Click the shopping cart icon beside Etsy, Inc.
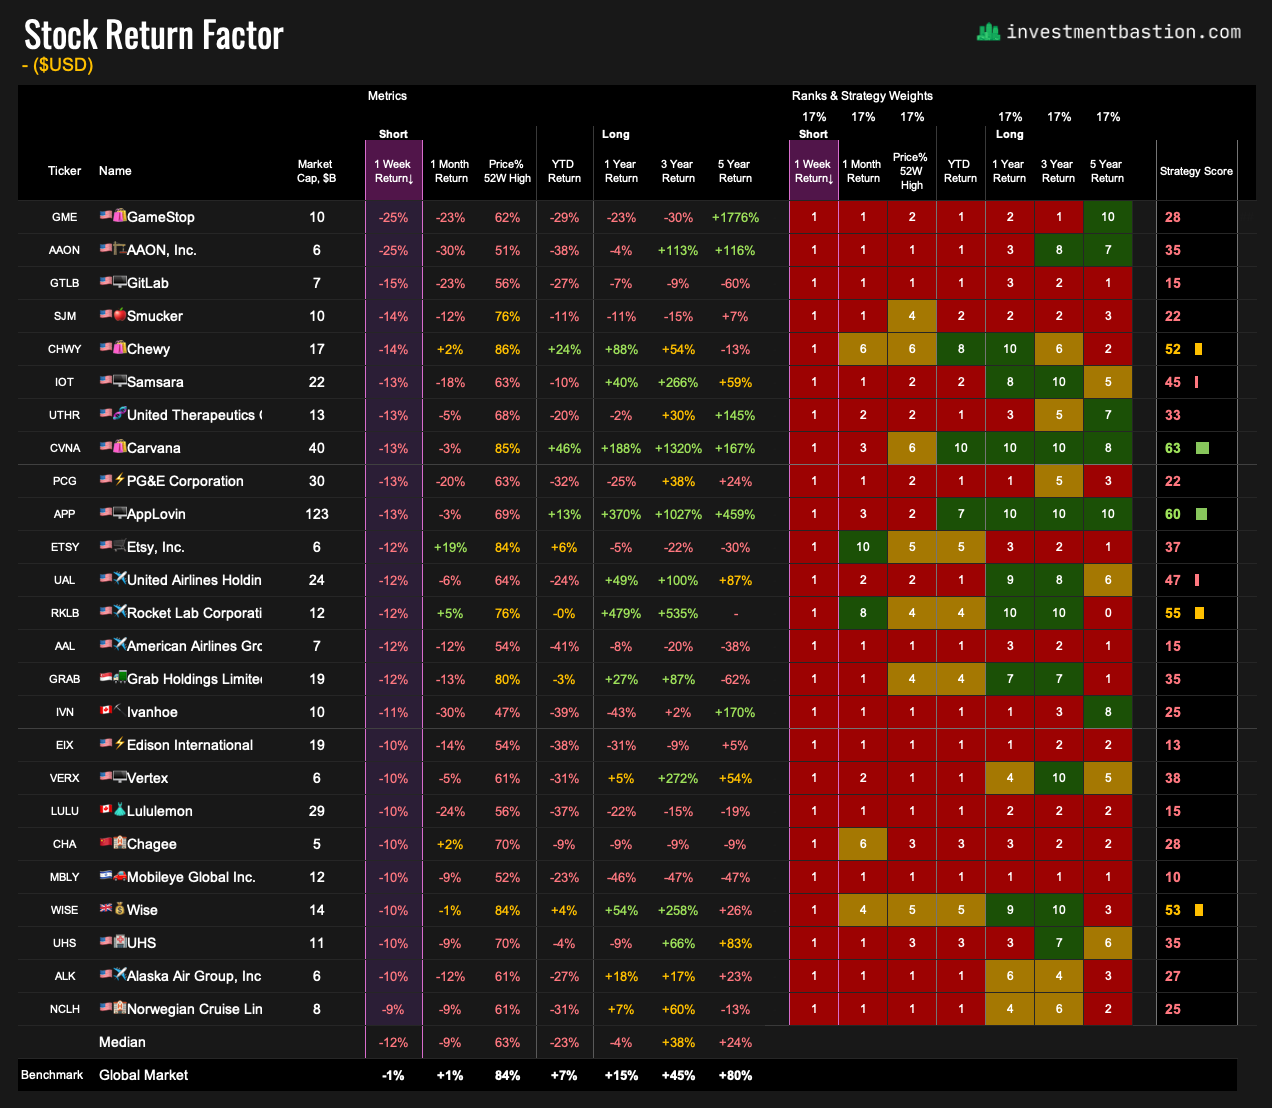This screenshot has height=1108, width=1272. tap(120, 546)
